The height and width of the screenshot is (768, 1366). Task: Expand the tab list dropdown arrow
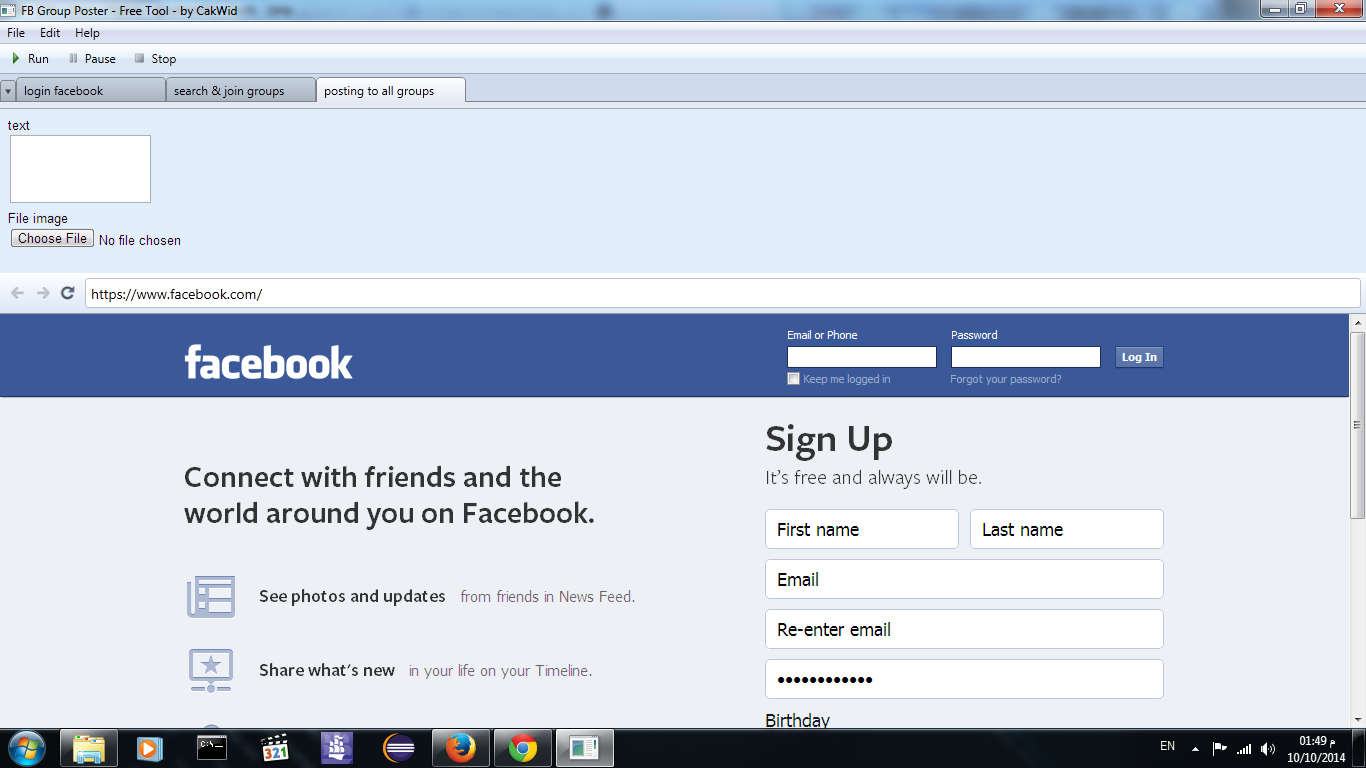click(x=8, y=91)
